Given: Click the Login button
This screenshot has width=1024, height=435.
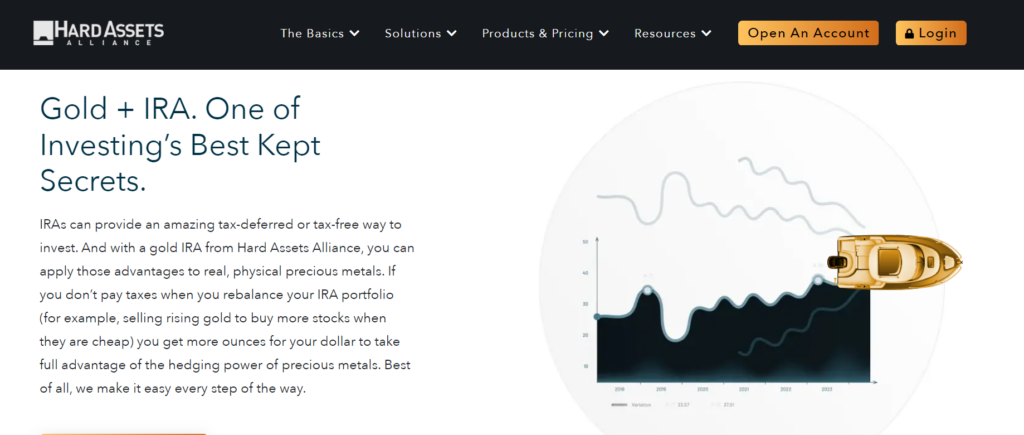Looking at the screenshot, I should (931, 33).
